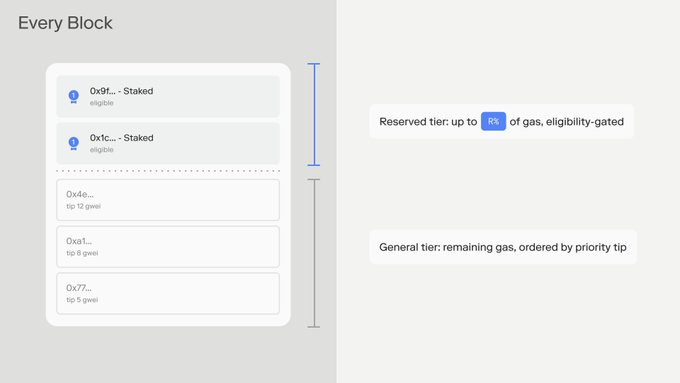Screen dimensions: 680x383
Task: Click 'of gas, eligibility-gated' text
Action: point(566,121)
